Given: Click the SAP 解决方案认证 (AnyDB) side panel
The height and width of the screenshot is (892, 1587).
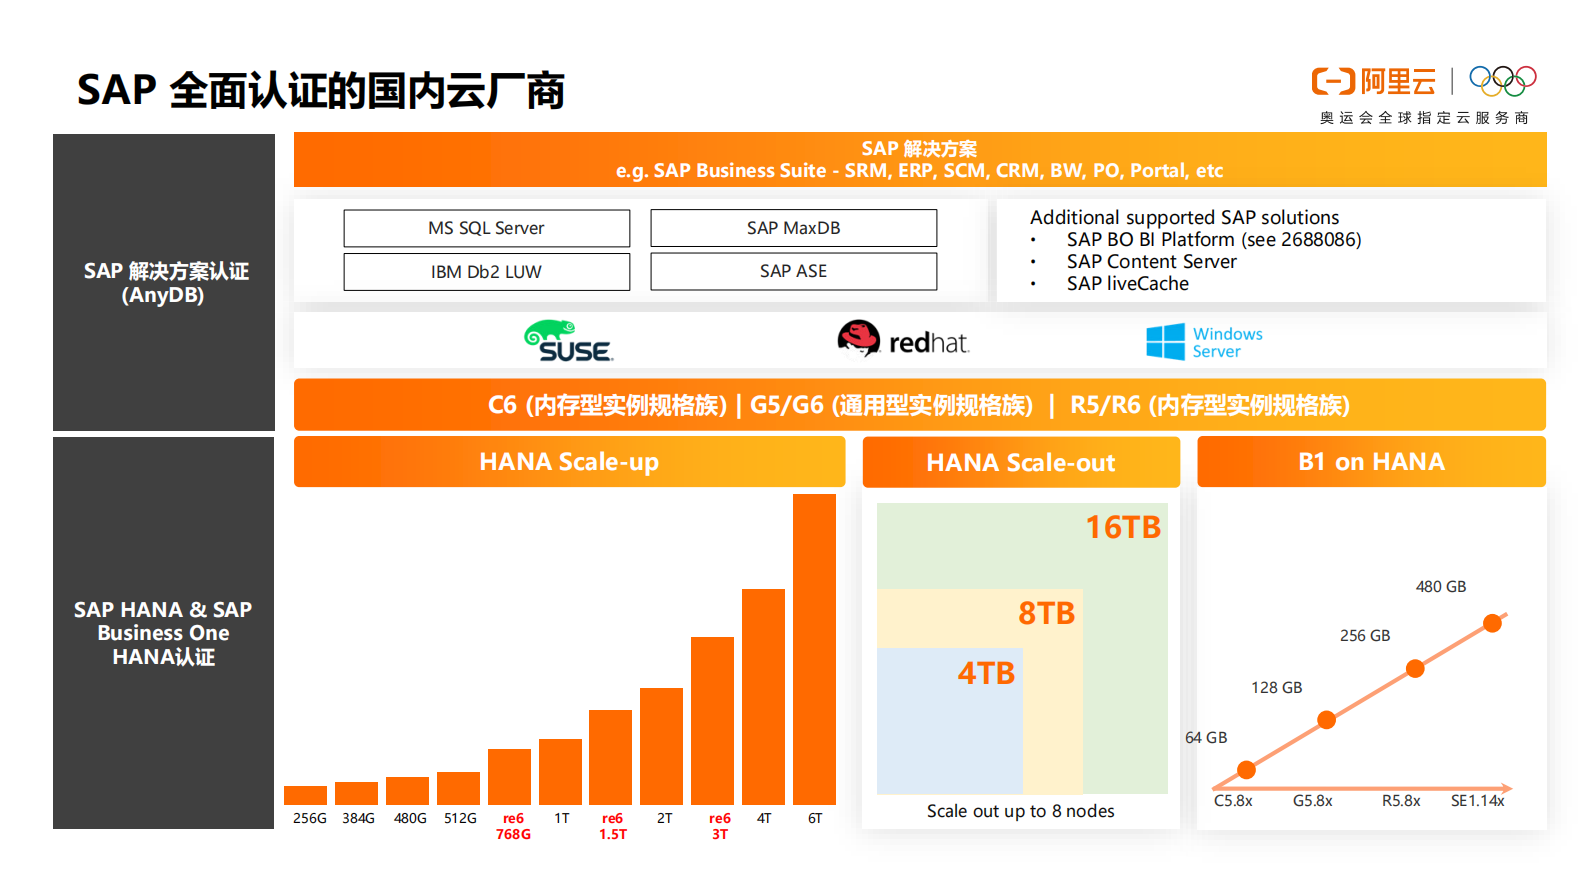Looking at the screenshot, I should 164,282.
